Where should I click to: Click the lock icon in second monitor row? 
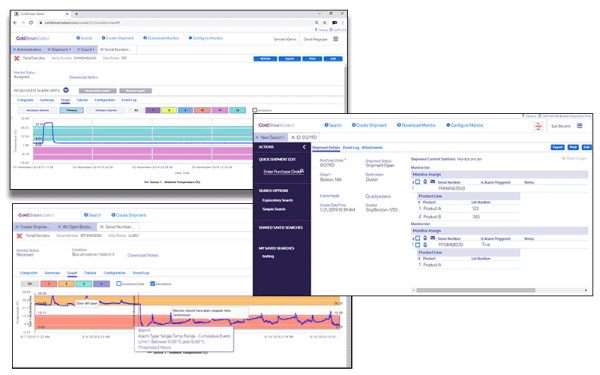425,245
